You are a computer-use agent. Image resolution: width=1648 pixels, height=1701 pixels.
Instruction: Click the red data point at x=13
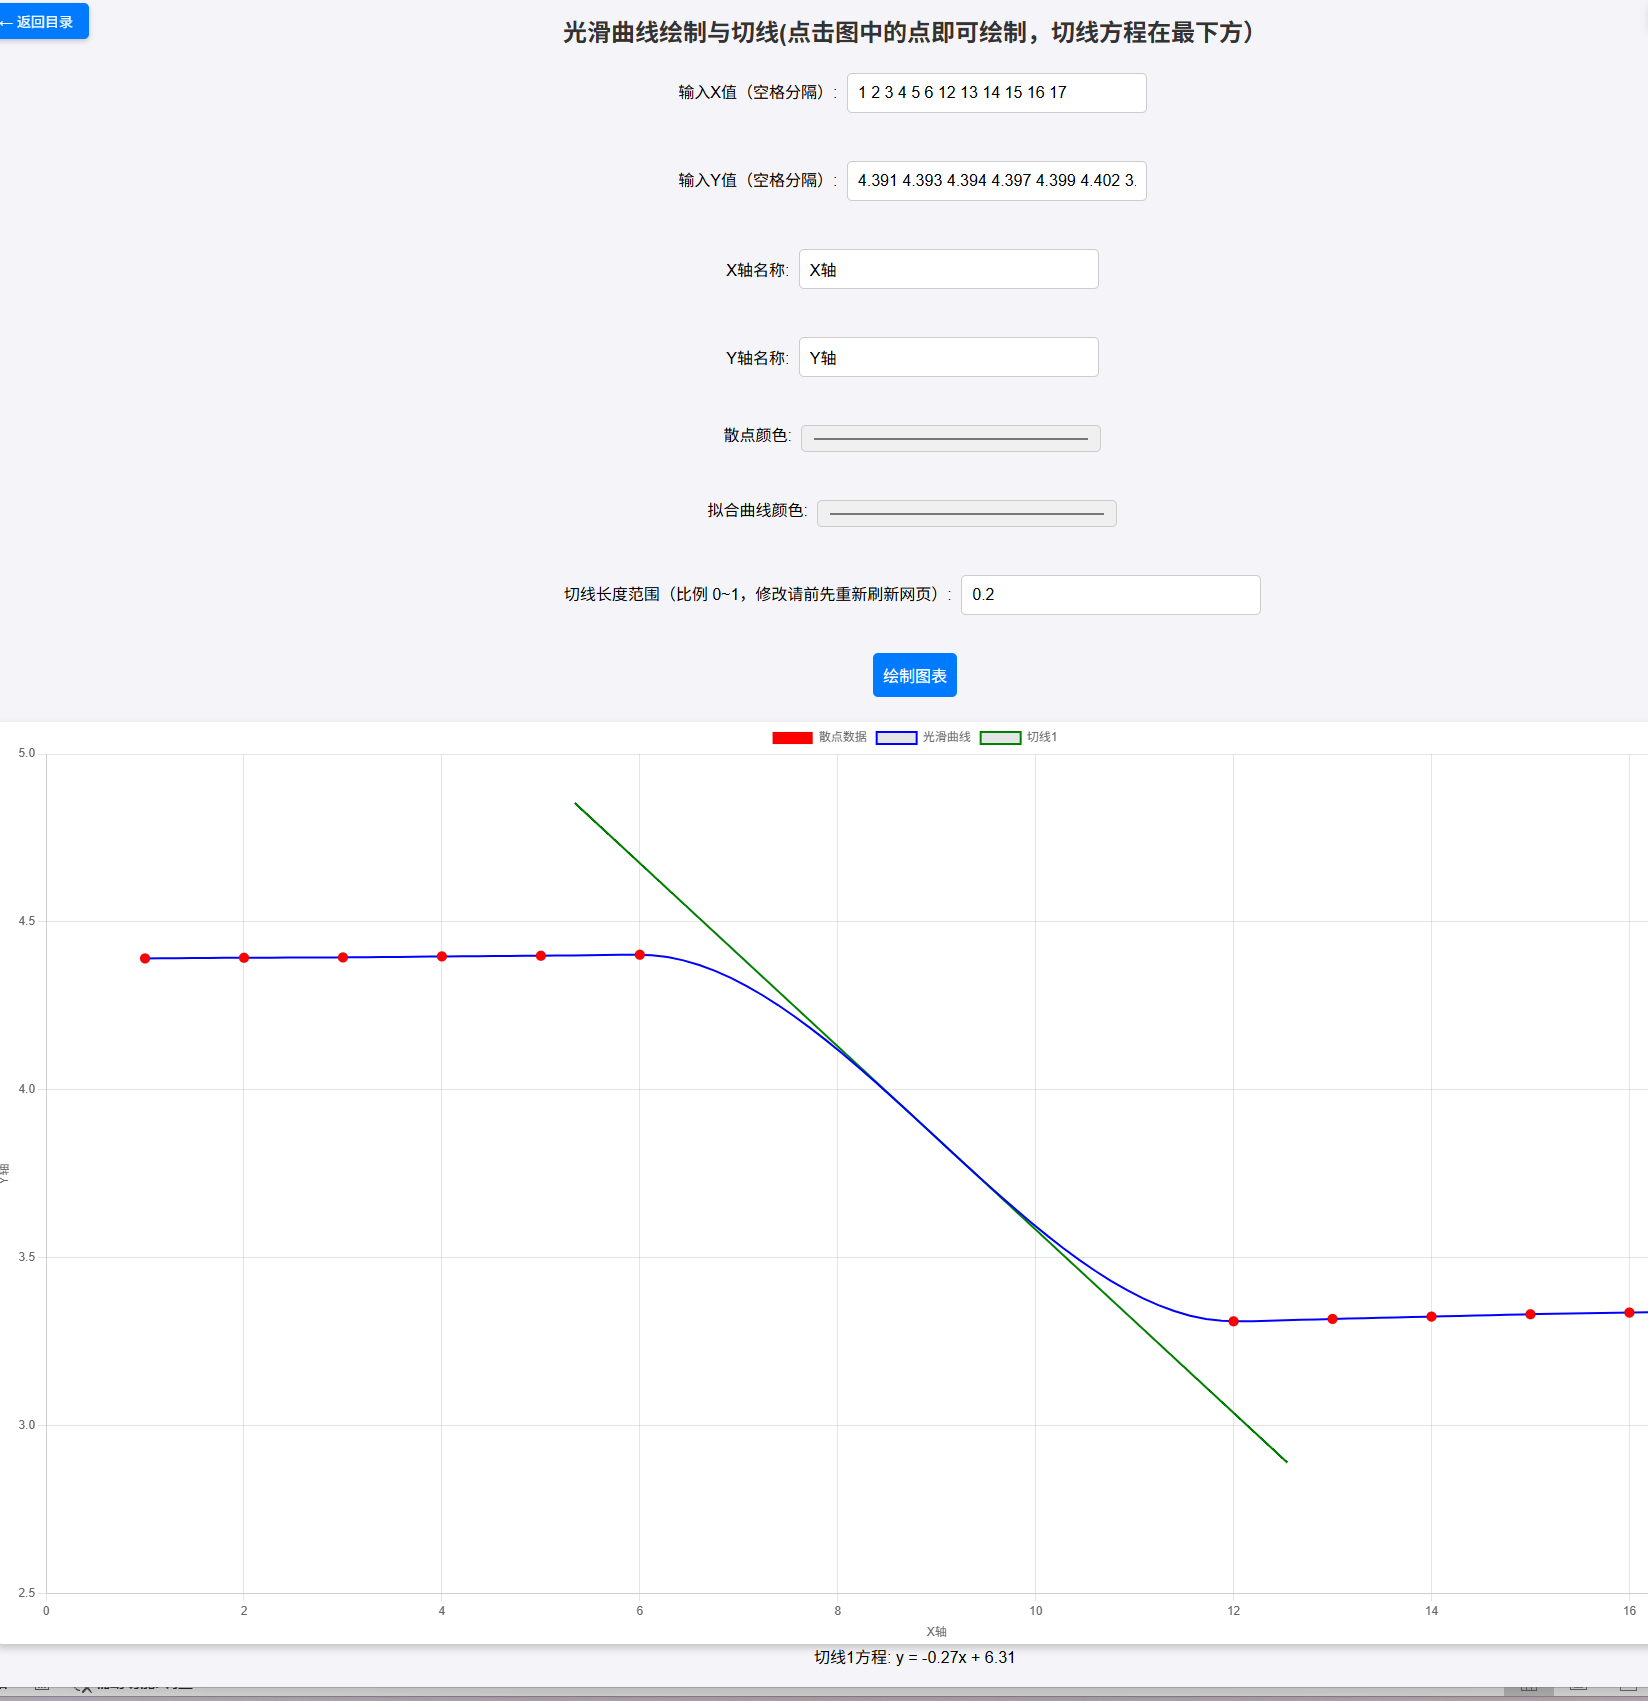(1332, 1319)
